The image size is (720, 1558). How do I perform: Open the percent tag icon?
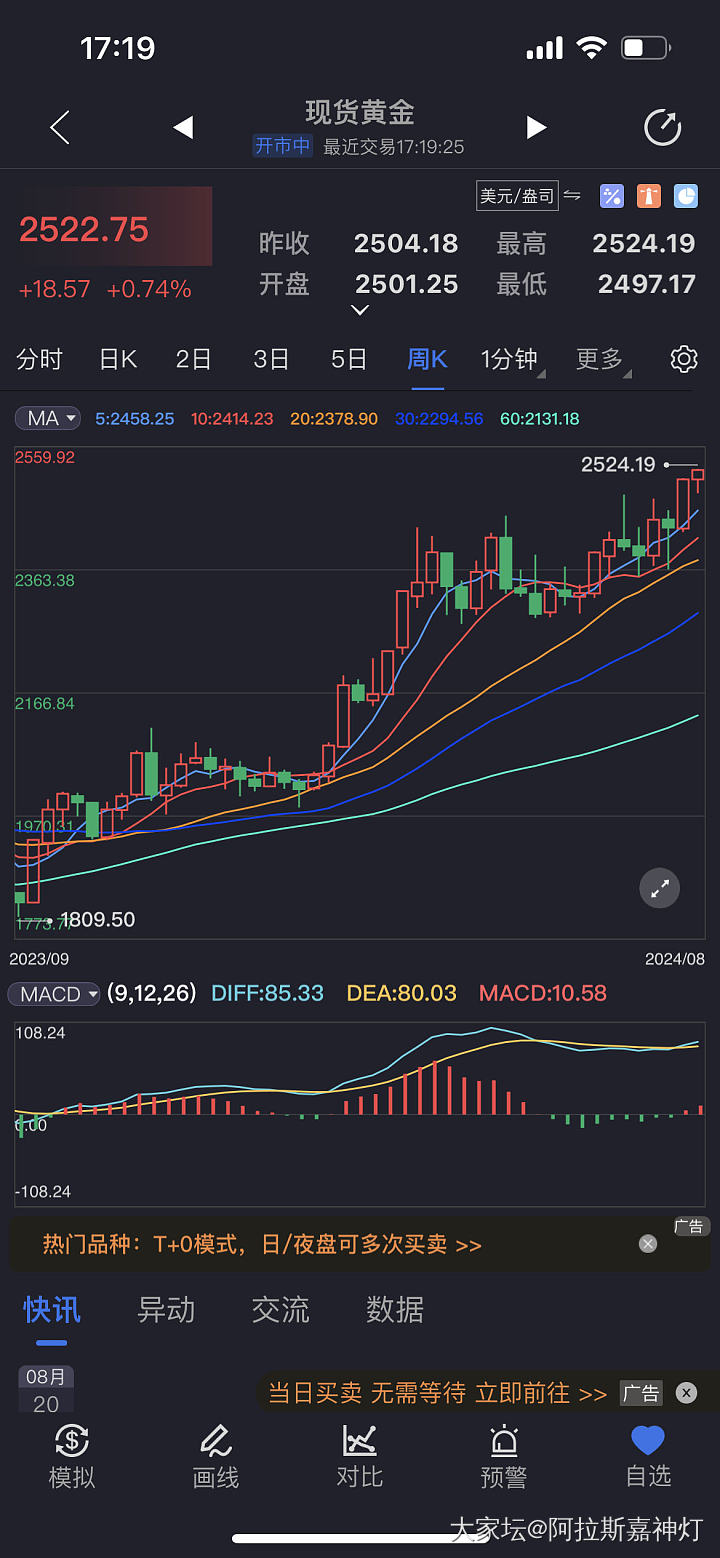[x=611, y=196]
